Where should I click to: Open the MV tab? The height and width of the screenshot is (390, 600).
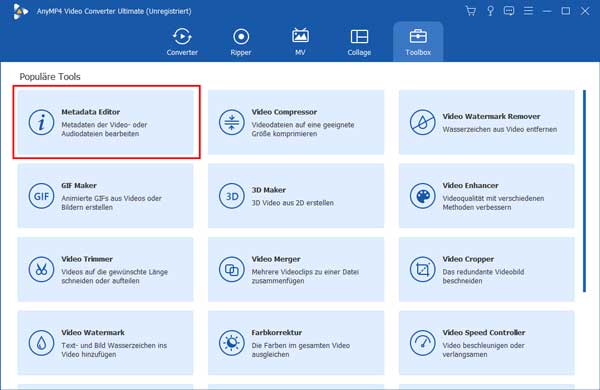click(x=300, y=42)
